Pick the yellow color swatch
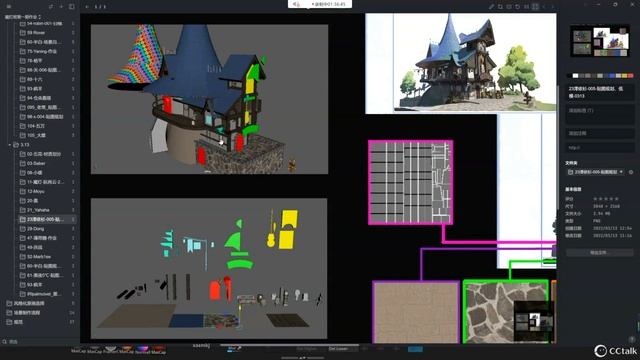 [624, 76]
